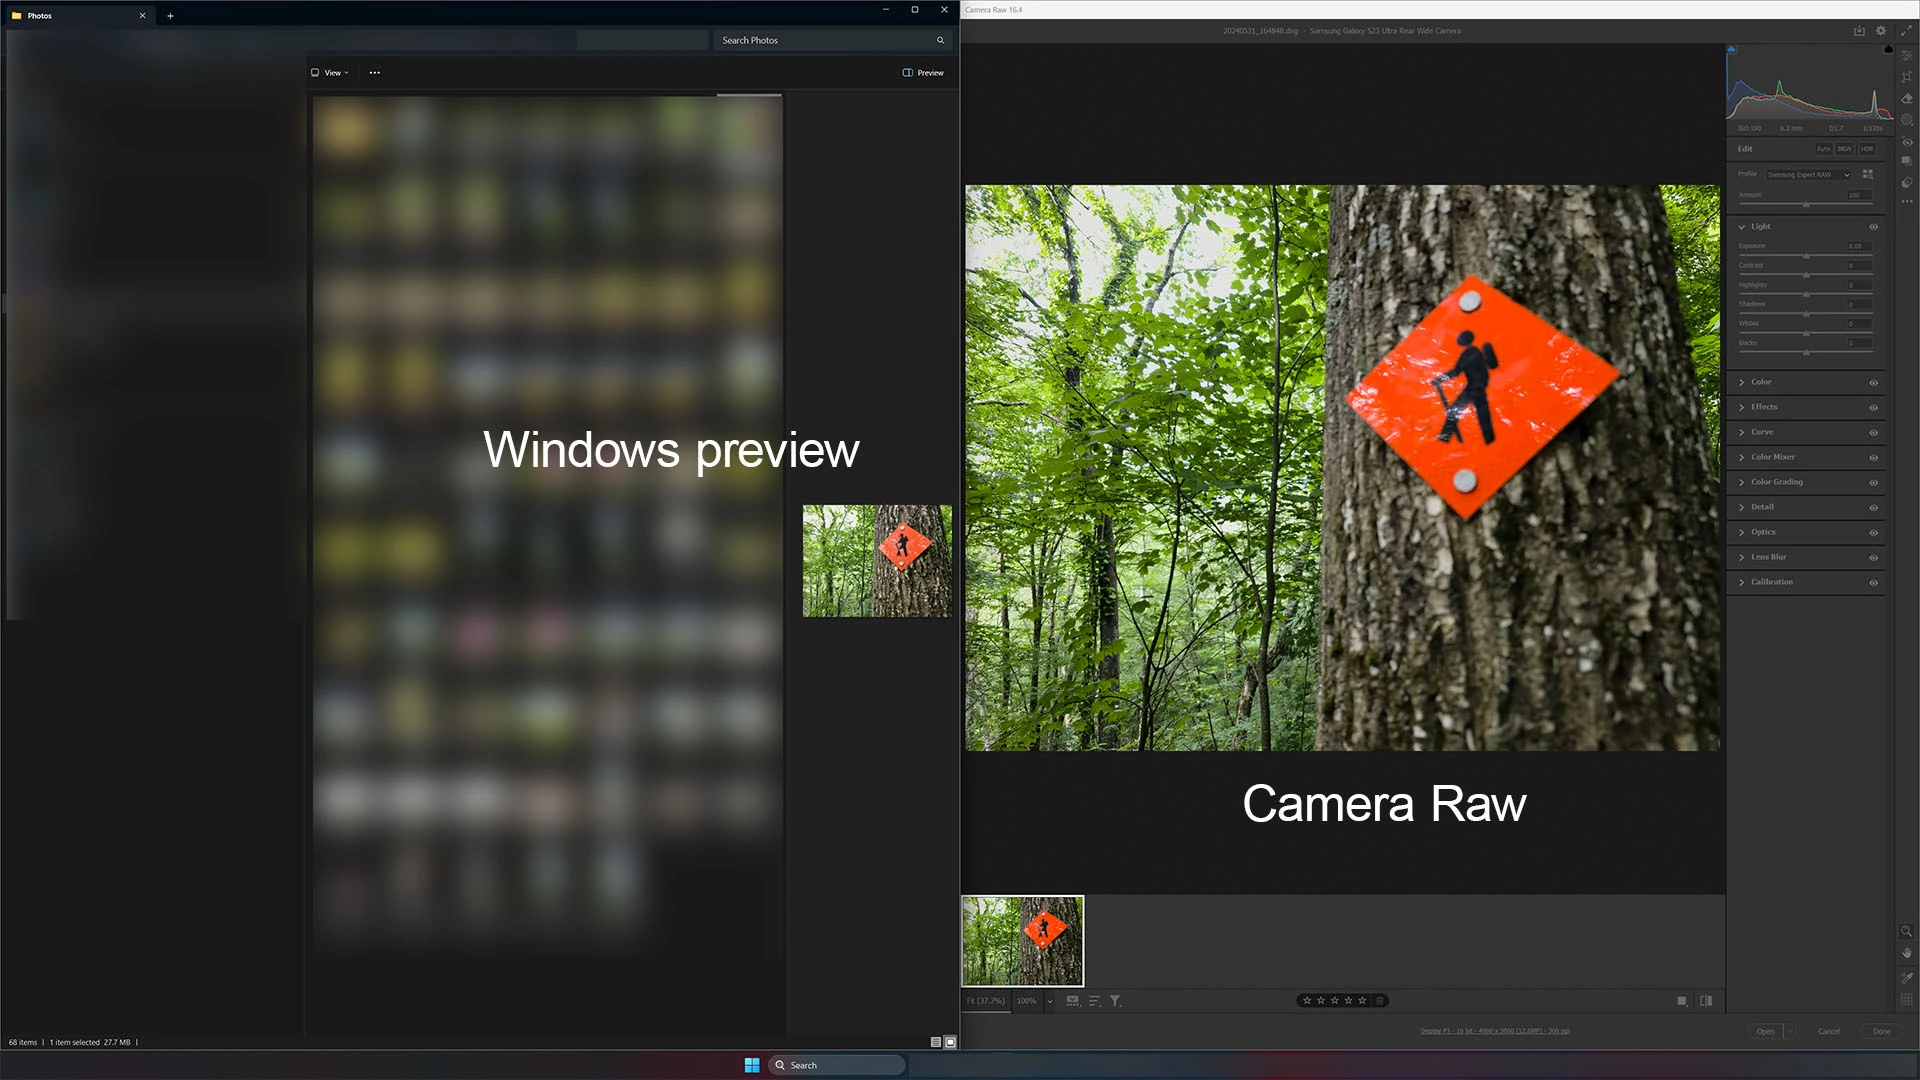The height and width of the screenshot is (1080, 1920).
Task: Expand the Lens Blur section
Action: (1768, 557)
